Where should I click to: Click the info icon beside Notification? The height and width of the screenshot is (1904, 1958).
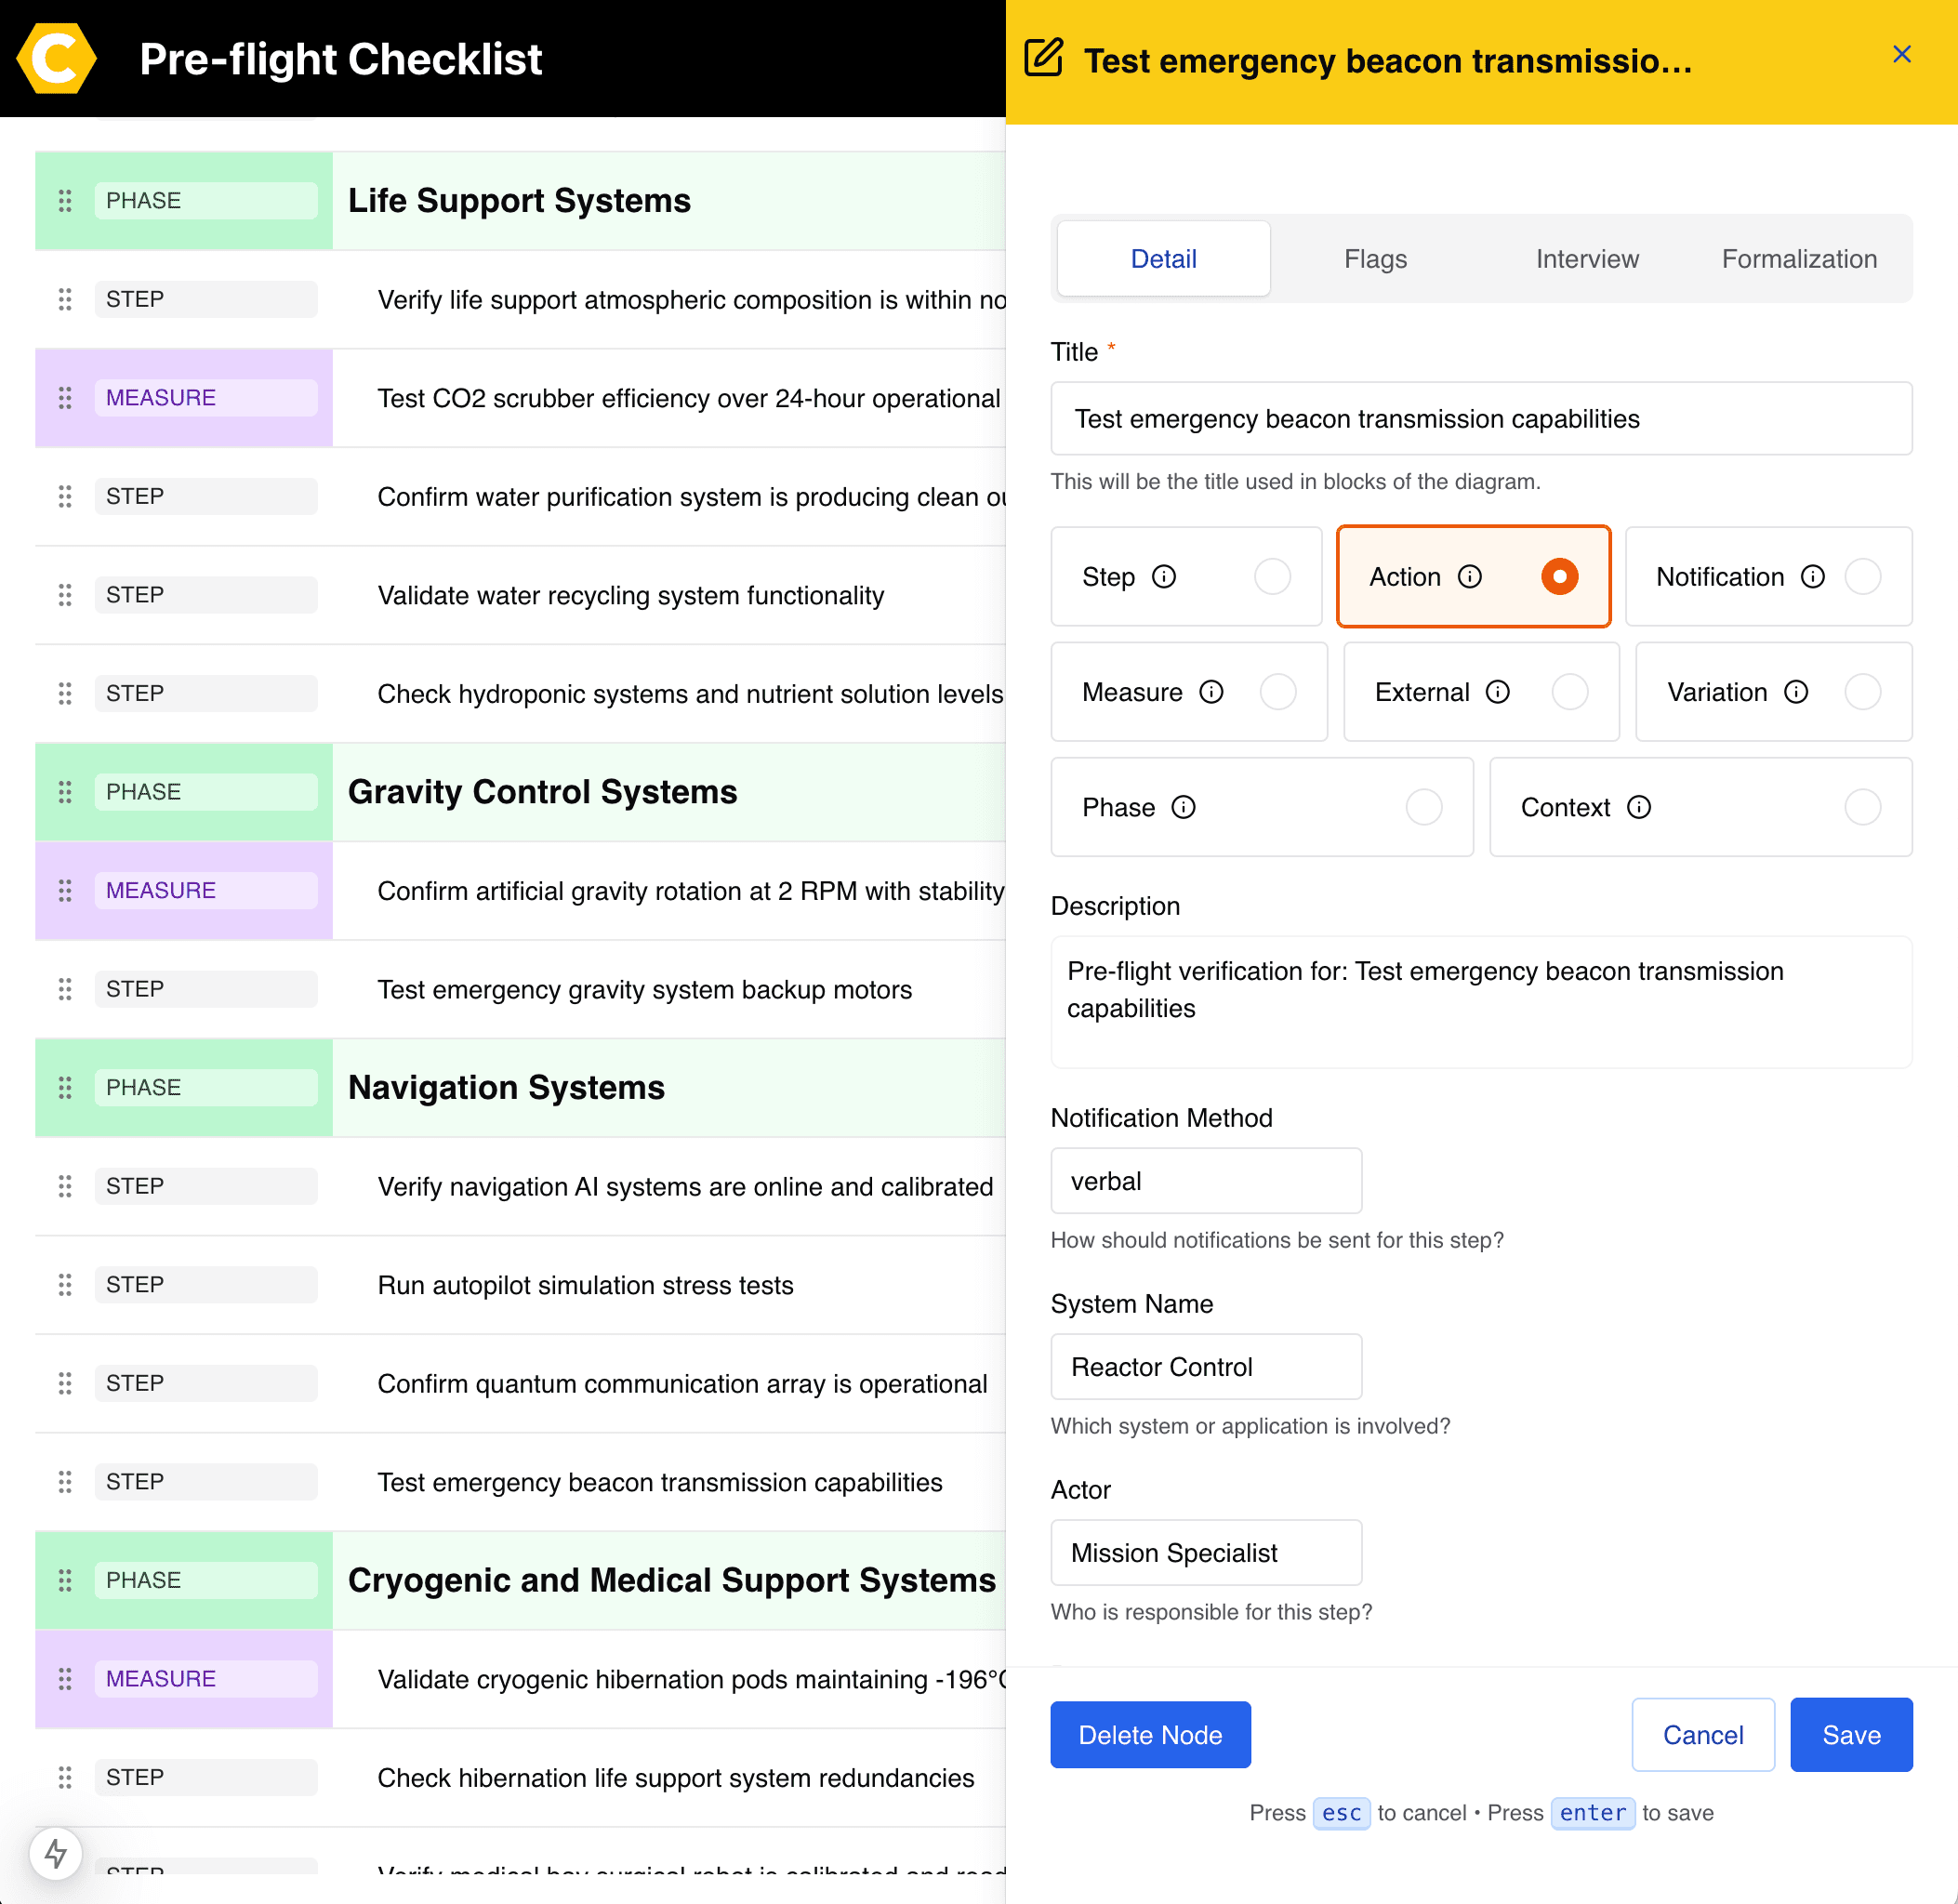coord(1812,577)
